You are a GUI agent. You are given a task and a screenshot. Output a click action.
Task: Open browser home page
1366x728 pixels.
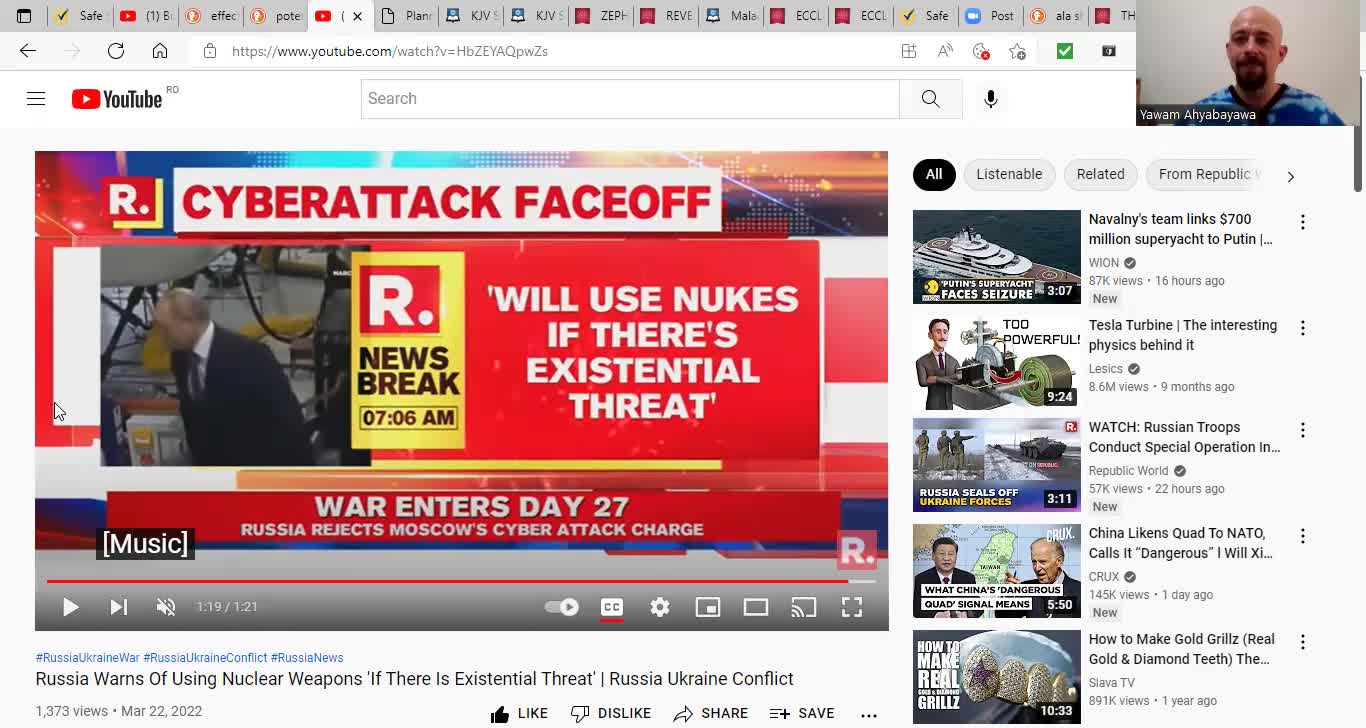(160, 51)
